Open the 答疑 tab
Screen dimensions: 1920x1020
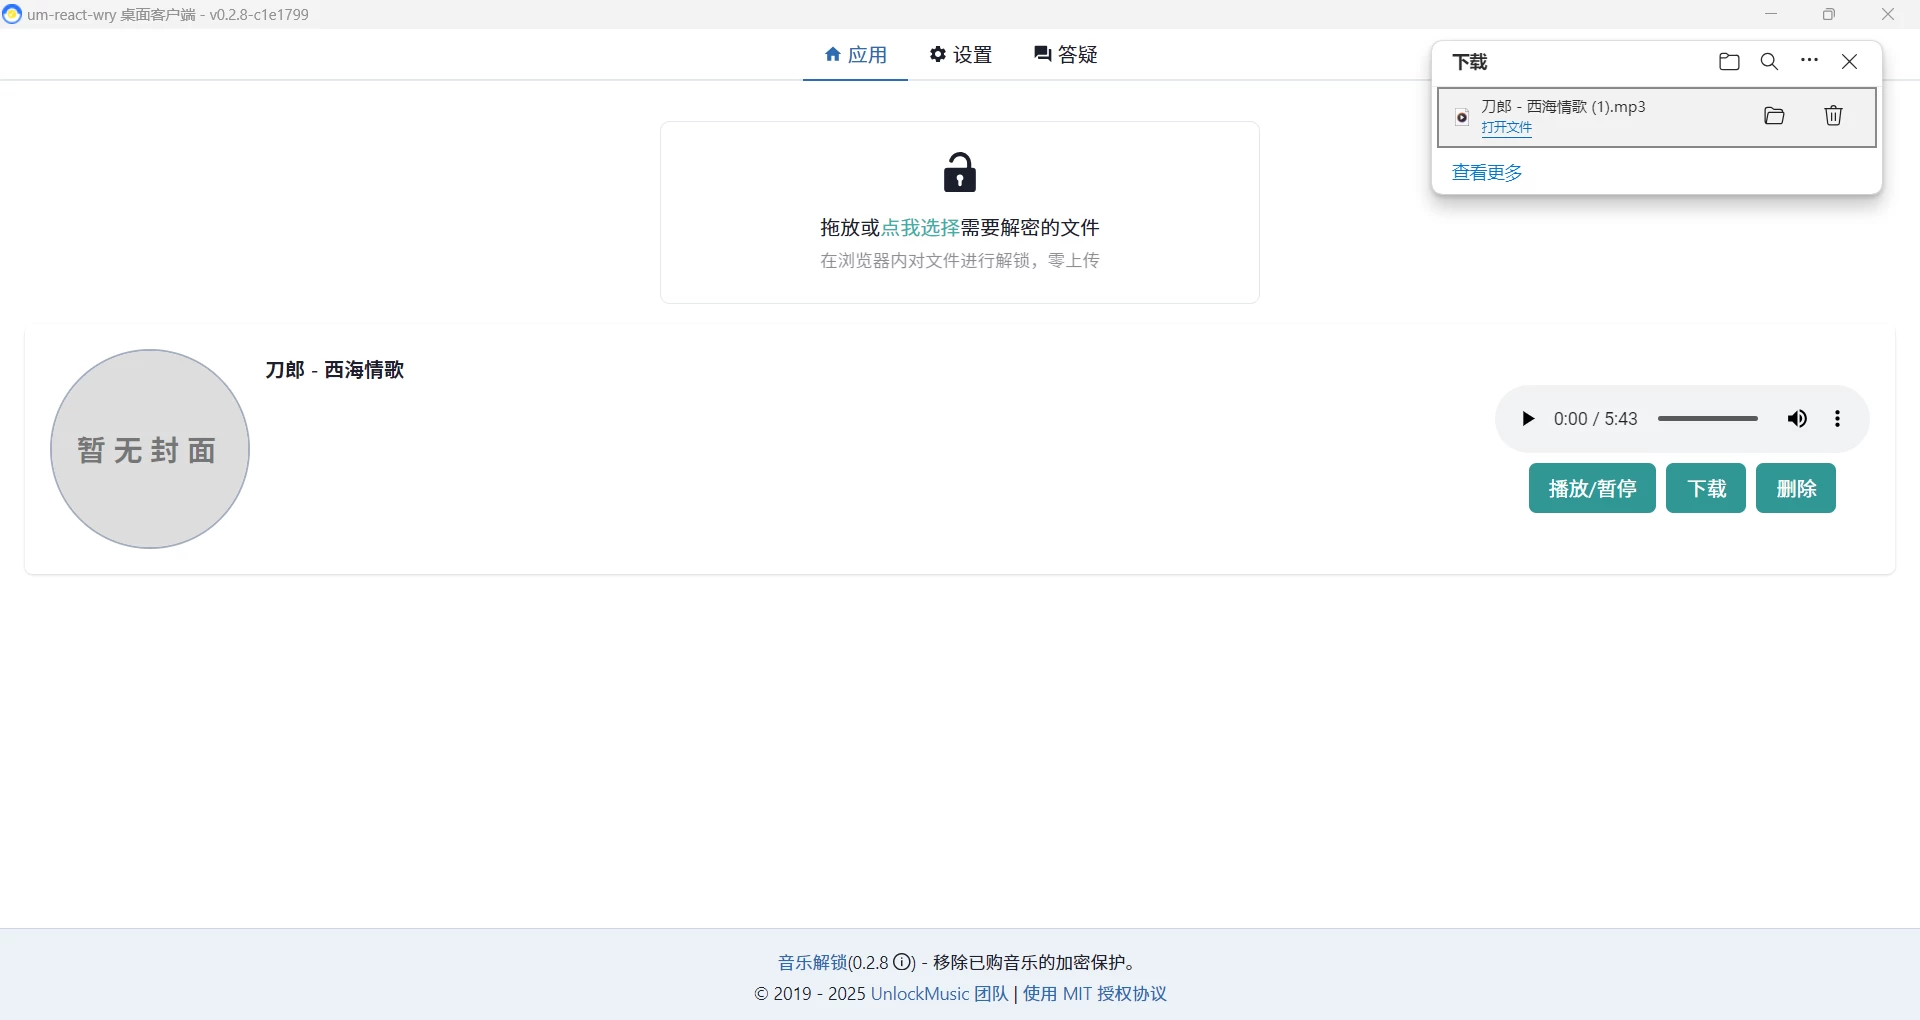coord(1065,55)
